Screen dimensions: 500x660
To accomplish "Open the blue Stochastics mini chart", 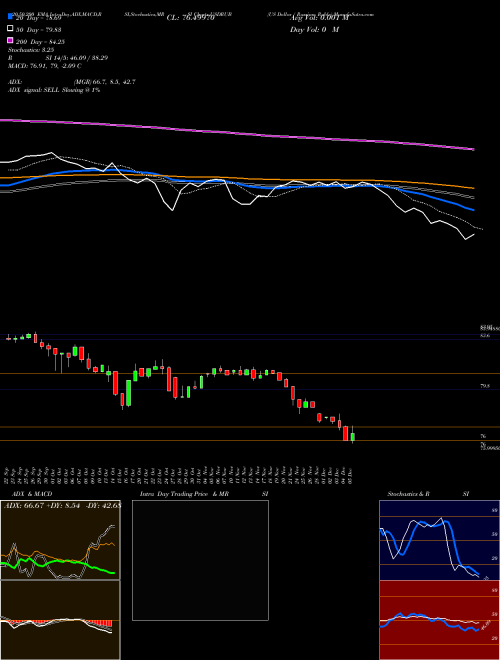I will pyautogui.click(x=439, y=540).
